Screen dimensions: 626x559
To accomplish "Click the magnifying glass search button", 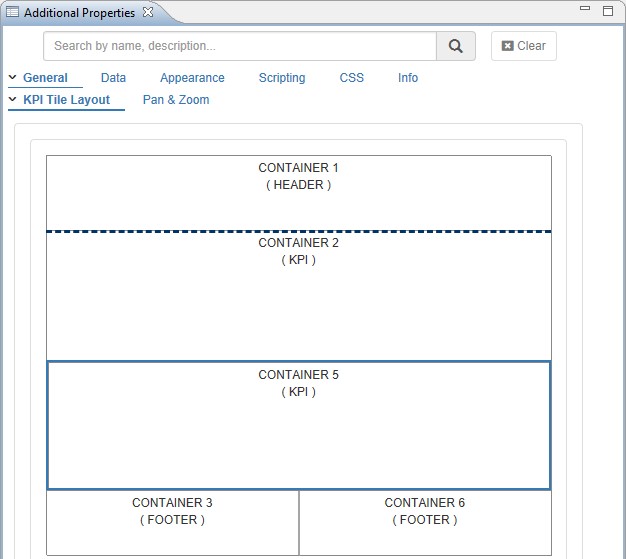I will tap(456, 46).
